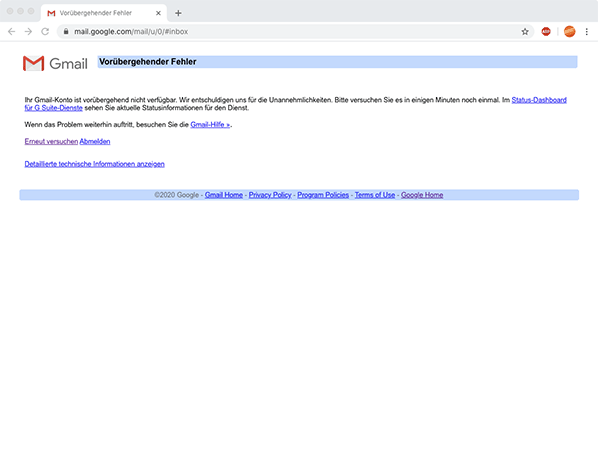Click the Abmelden link
Viewport: 598px width, 458px height.
point(95,141)
